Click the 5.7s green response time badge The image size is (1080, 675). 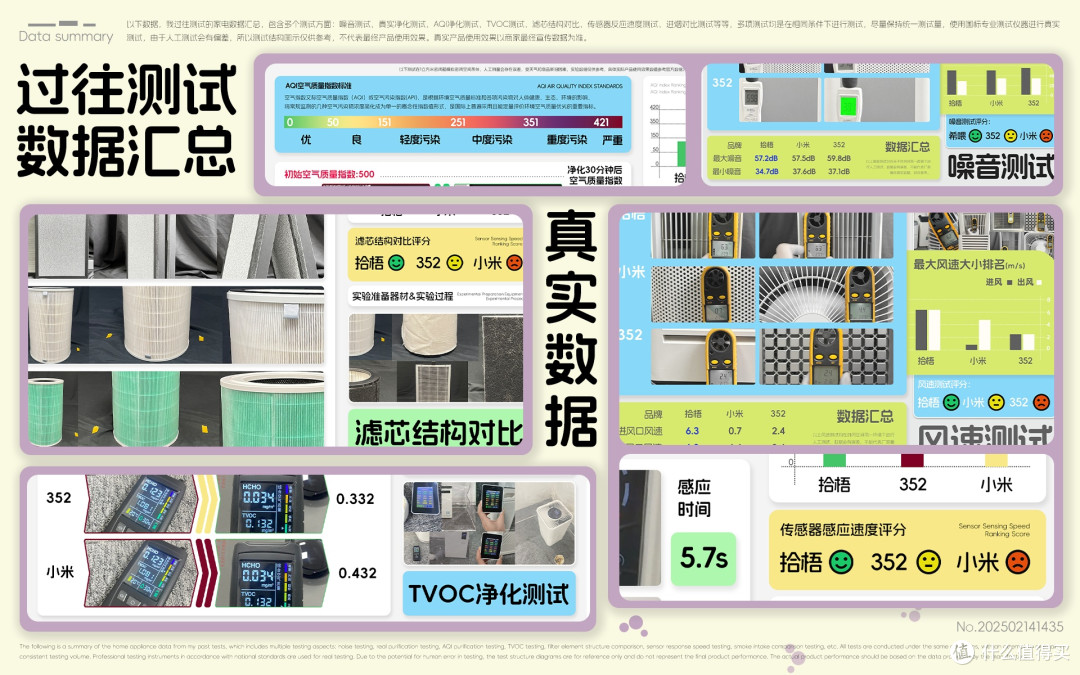tap(703, 558)
